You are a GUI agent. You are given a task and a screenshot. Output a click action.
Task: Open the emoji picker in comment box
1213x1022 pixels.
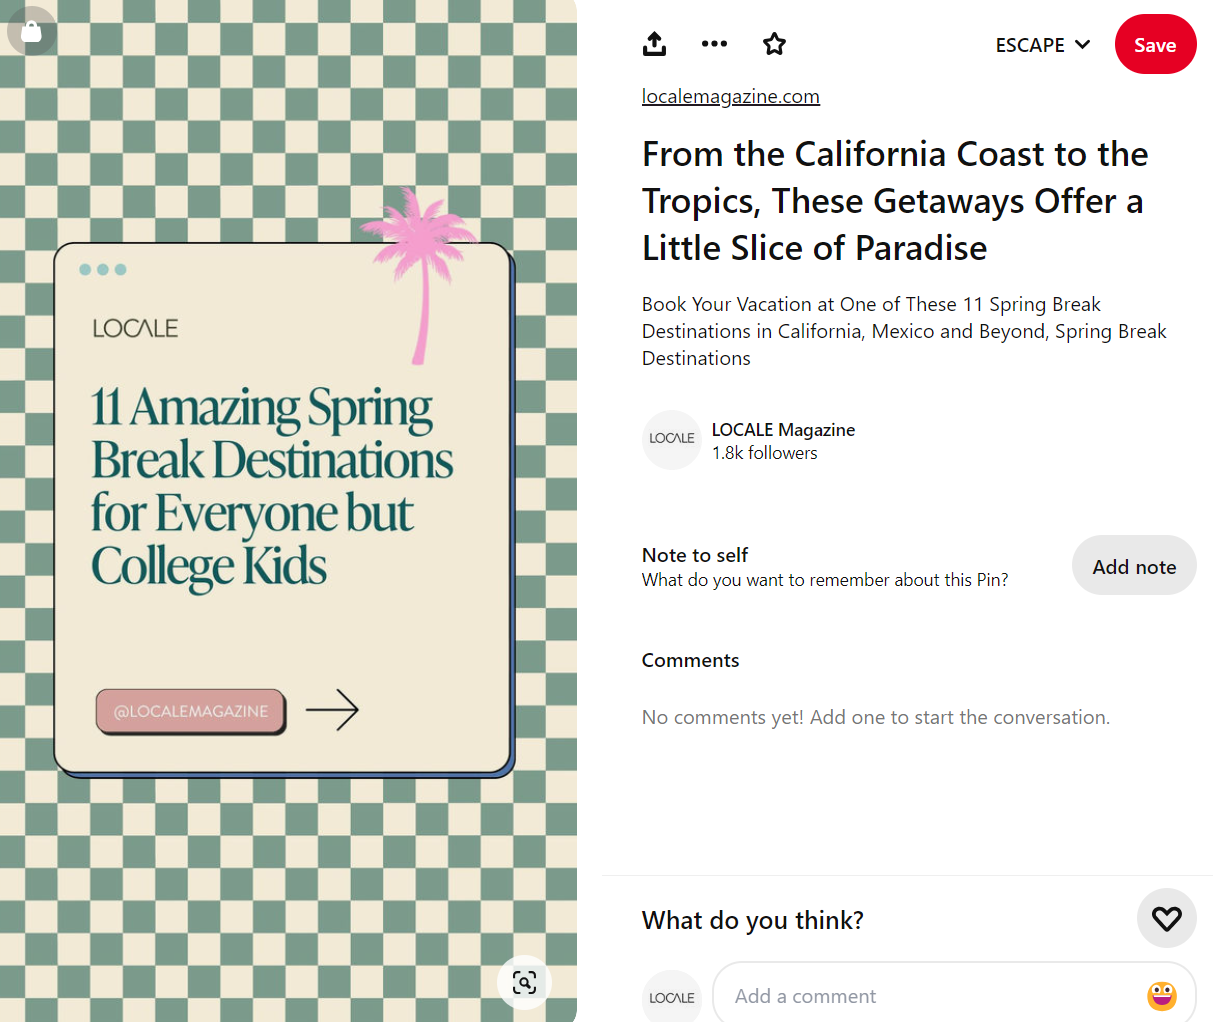click(1161, 996)
